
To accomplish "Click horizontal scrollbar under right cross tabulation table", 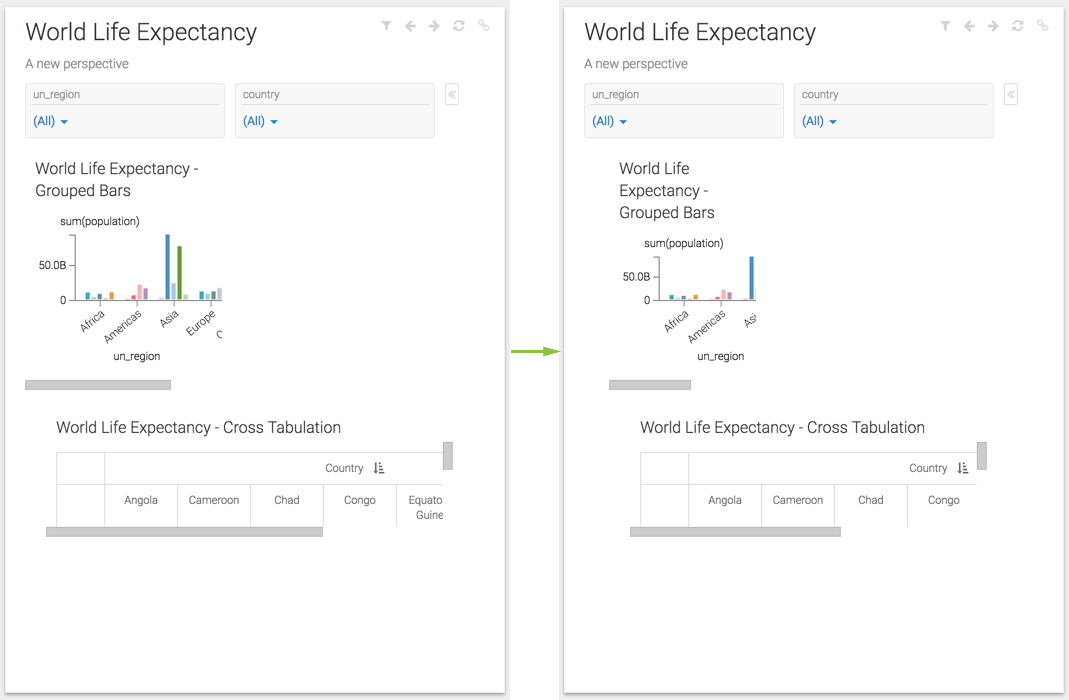I will tap(735, 532).
